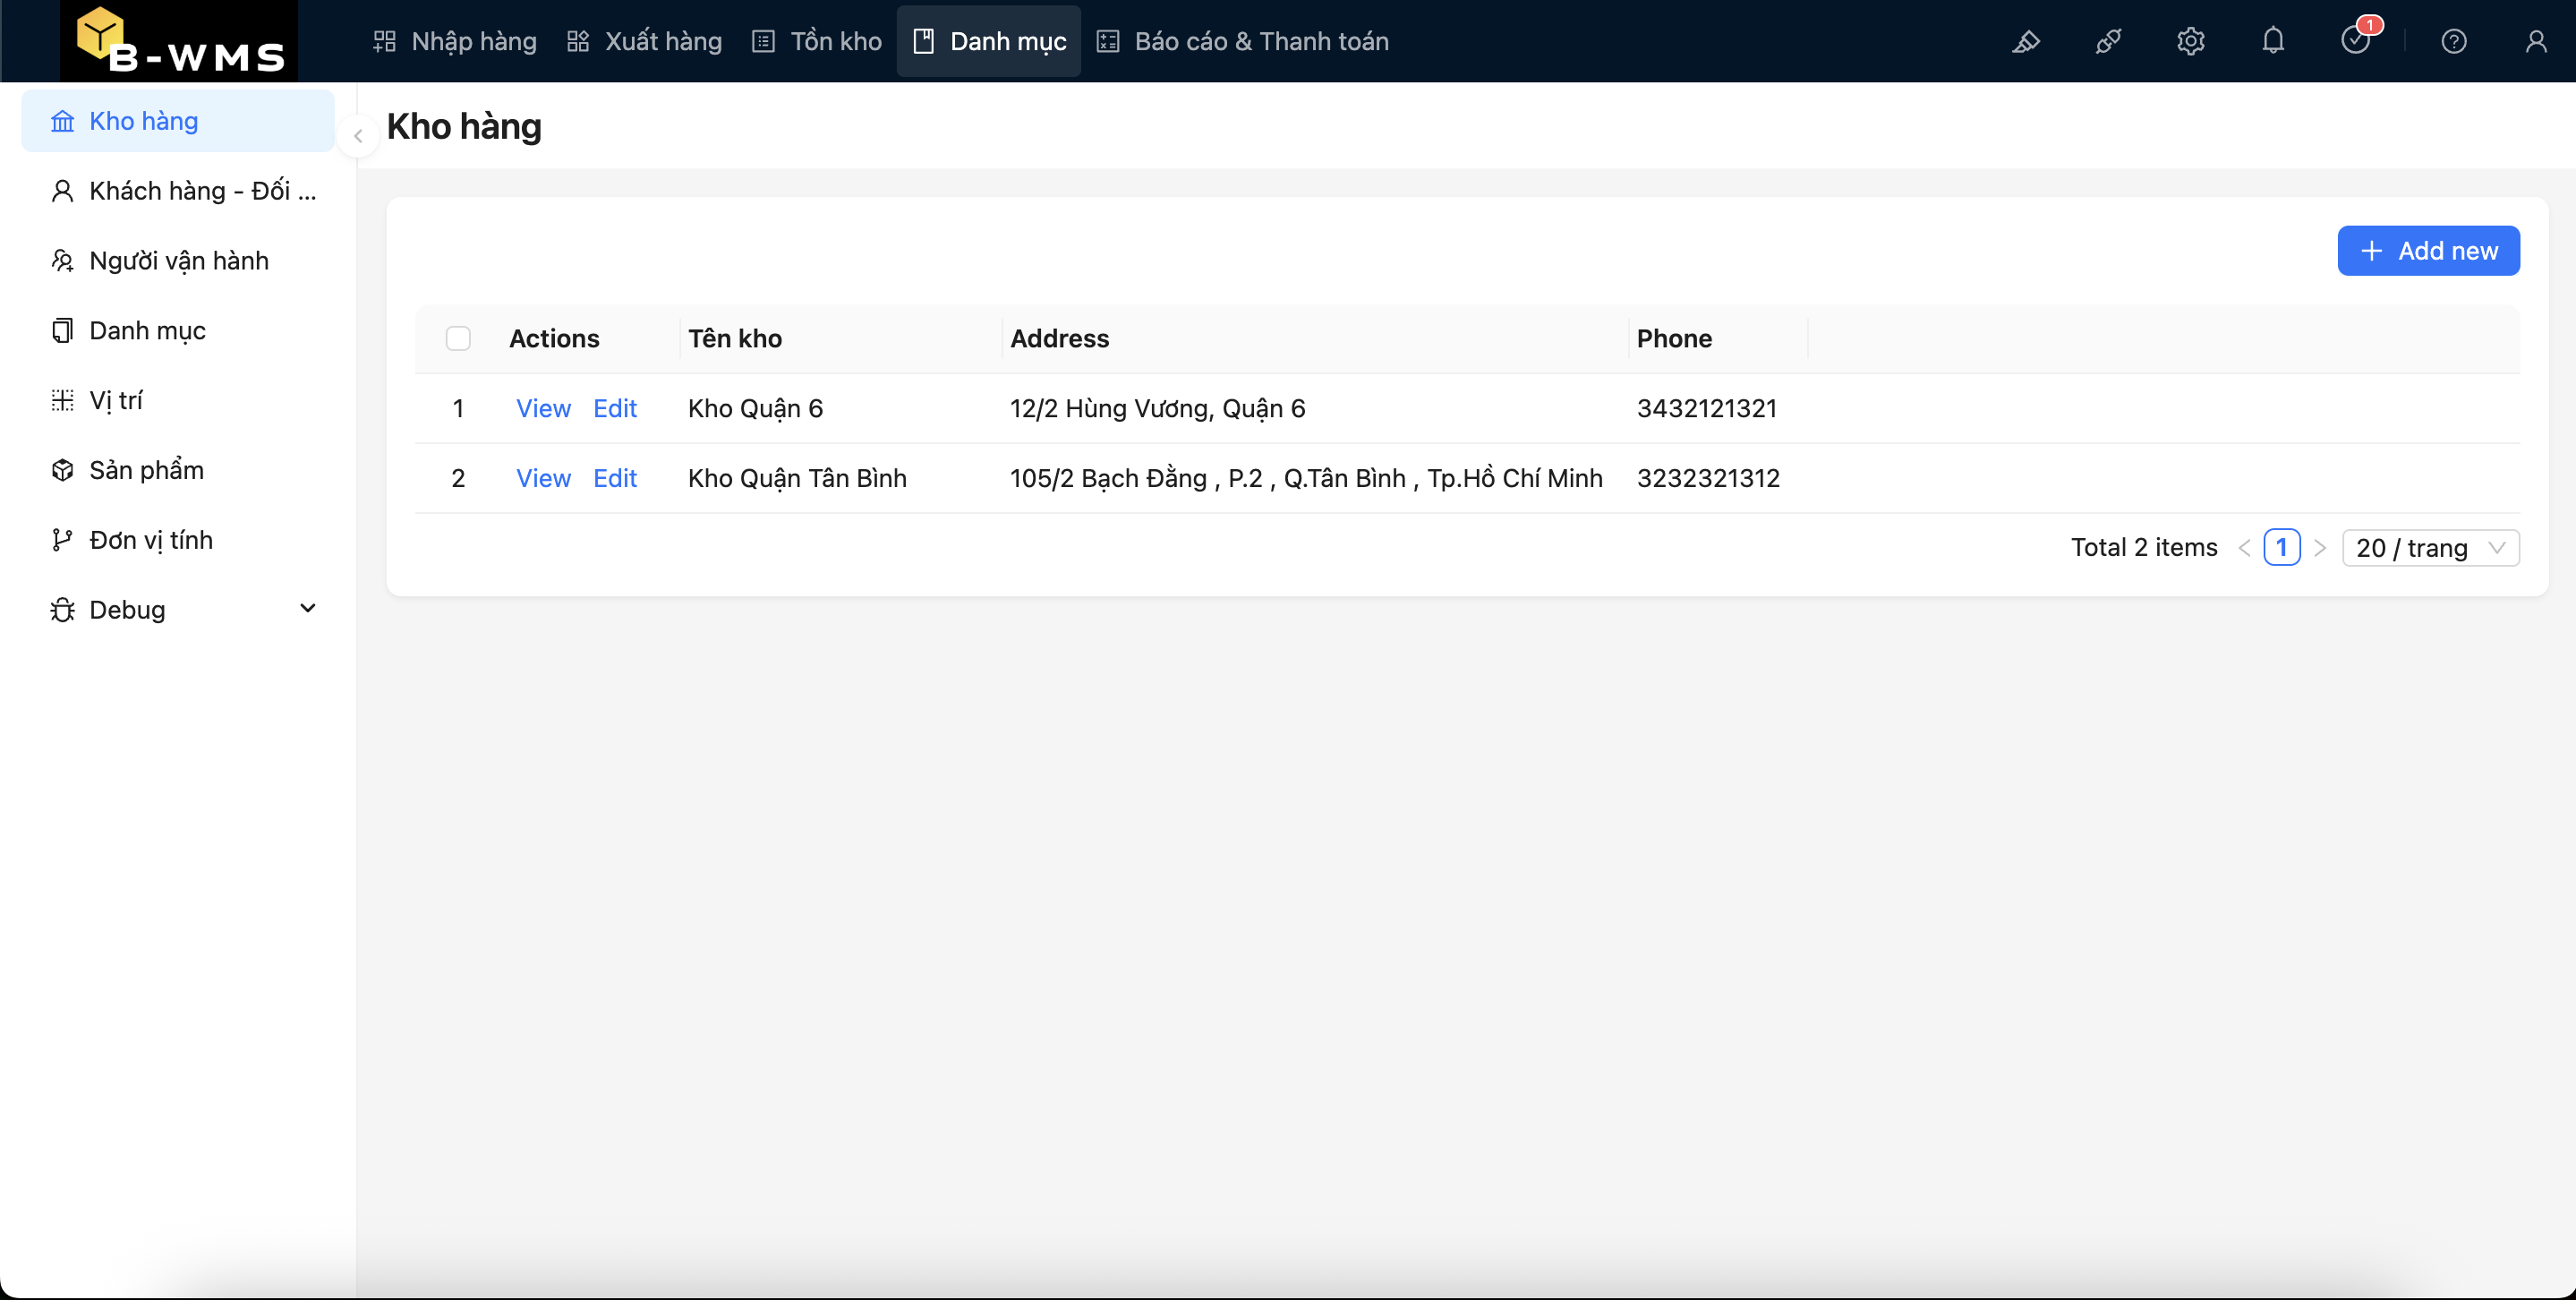Open notifications bell

(2273, 41)
